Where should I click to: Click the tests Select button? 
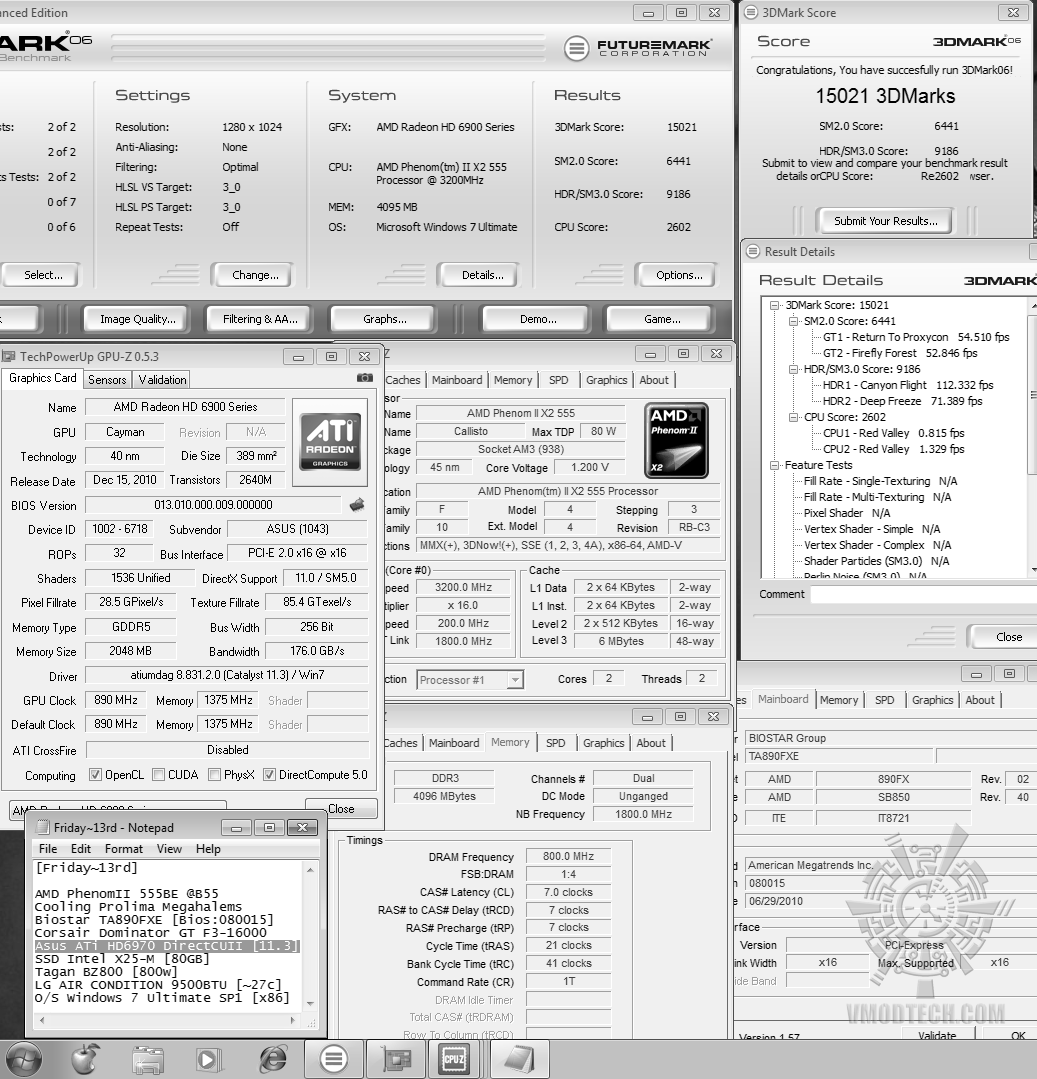pyautogui.click(x=43, y=275)
